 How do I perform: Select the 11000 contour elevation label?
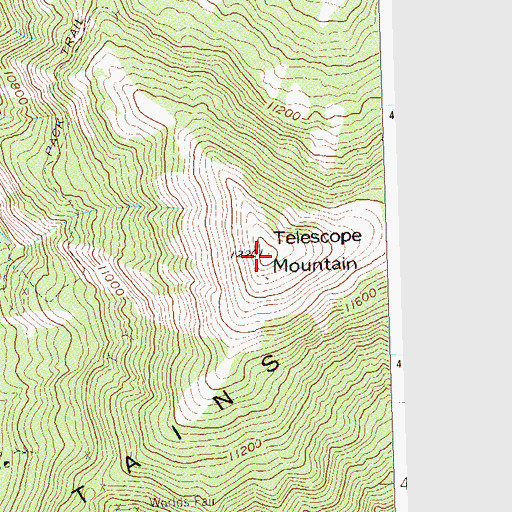tap(111, 281)
